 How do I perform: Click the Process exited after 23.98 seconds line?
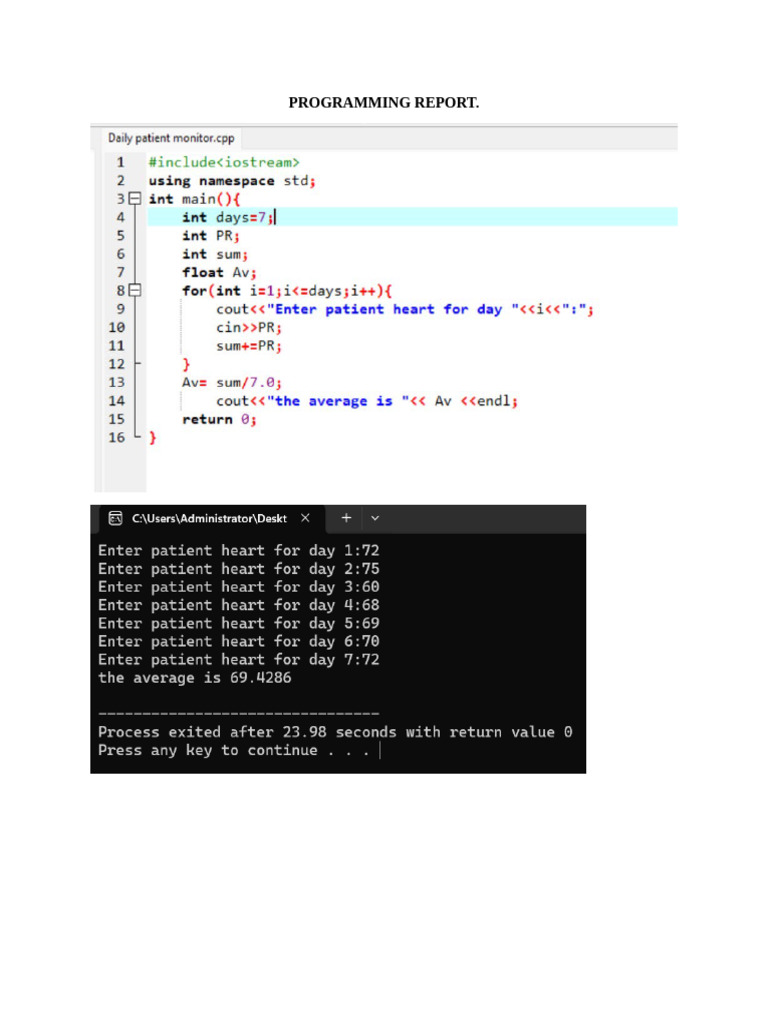335,732
